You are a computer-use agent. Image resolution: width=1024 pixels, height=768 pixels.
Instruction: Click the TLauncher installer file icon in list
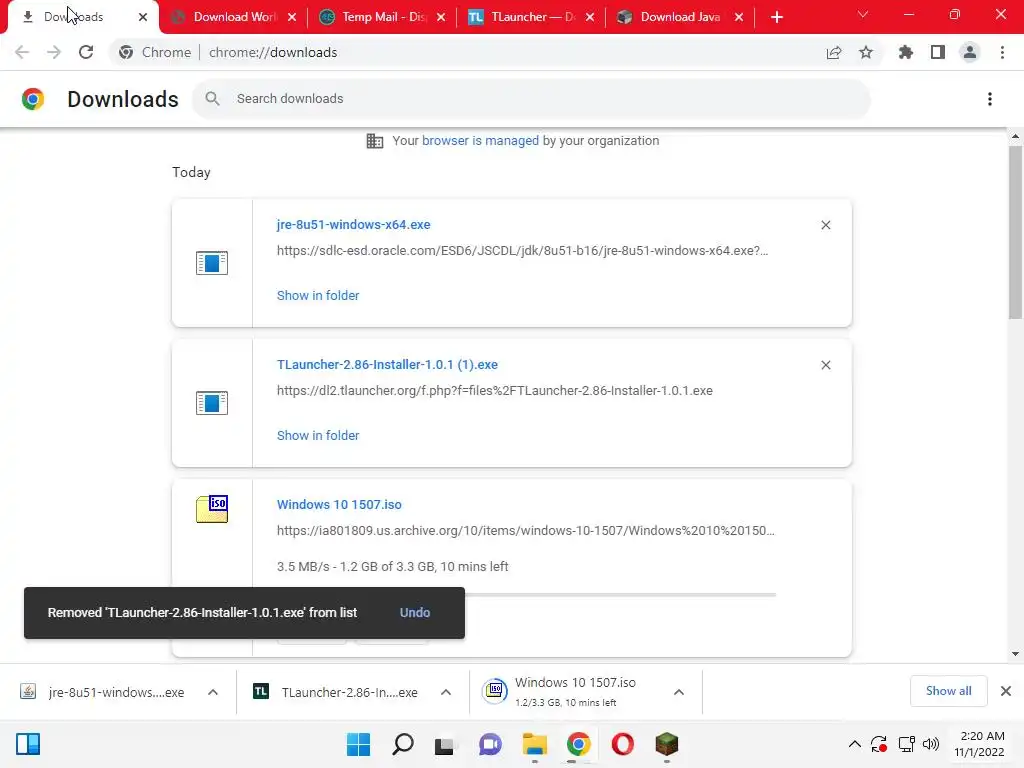point(212,403)
